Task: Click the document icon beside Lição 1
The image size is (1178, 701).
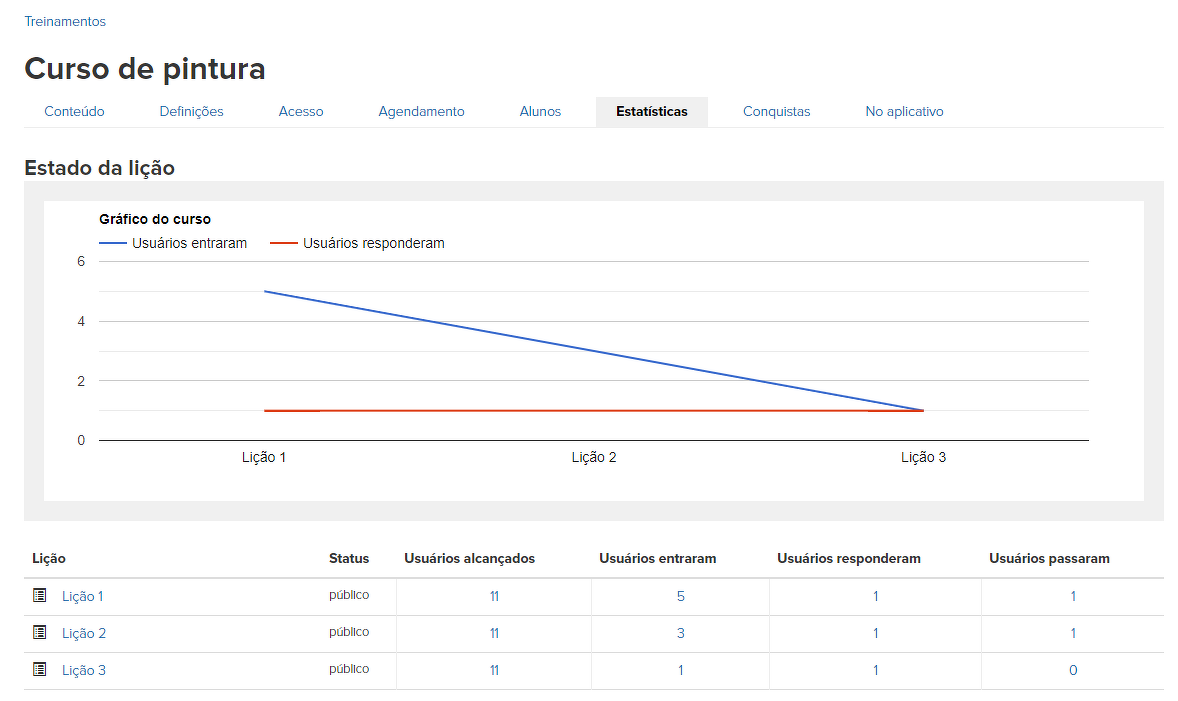Action: [40, 595]
